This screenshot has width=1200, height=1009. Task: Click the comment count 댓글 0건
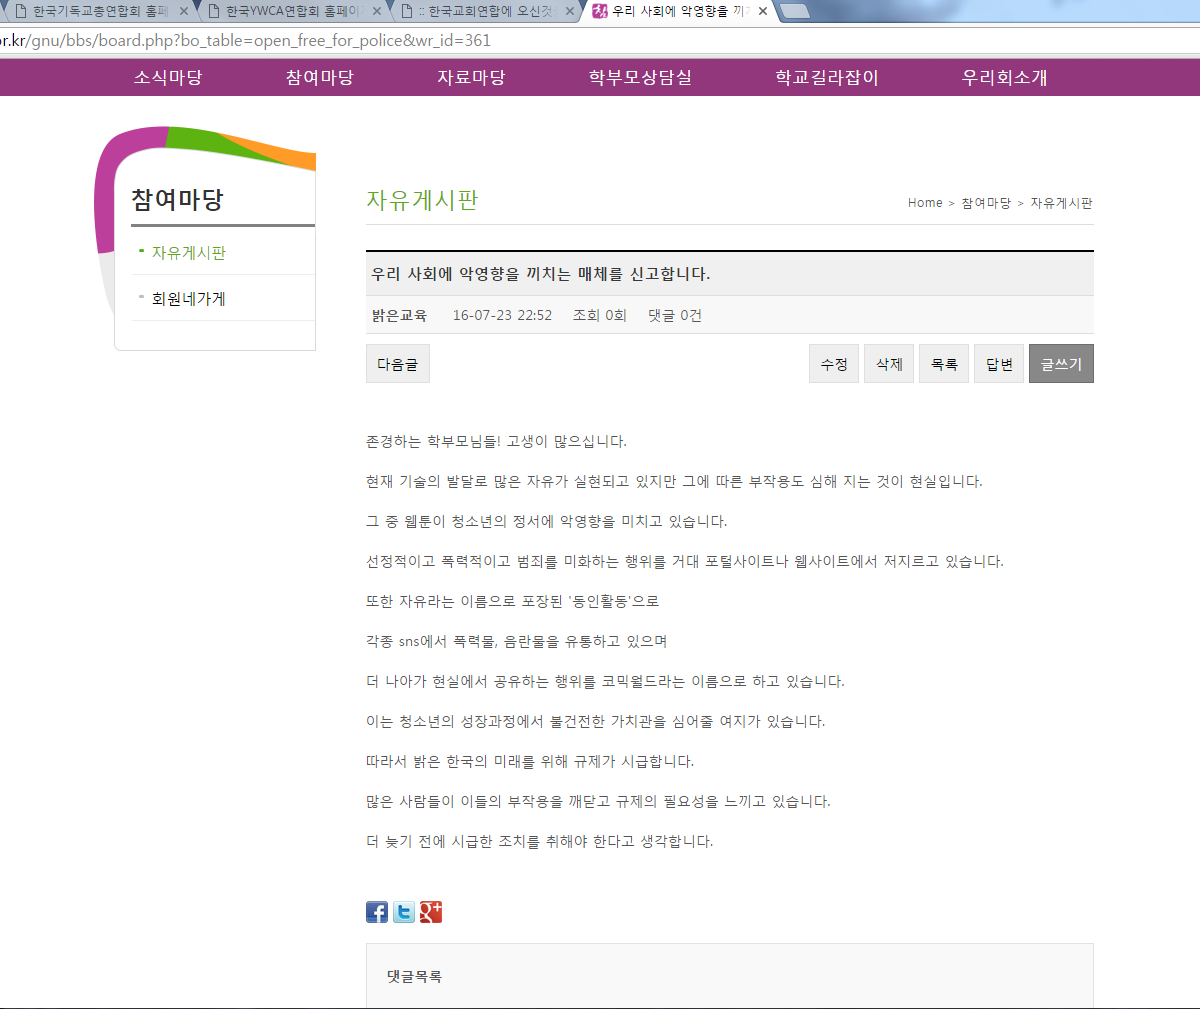tap(675, 315)
